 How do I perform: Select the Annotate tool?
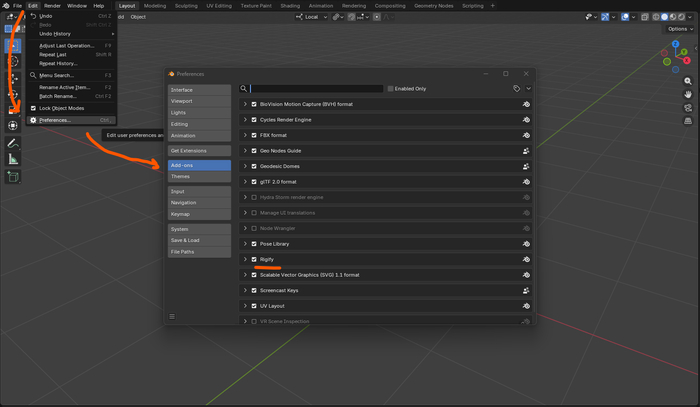(x=13, y=142)
